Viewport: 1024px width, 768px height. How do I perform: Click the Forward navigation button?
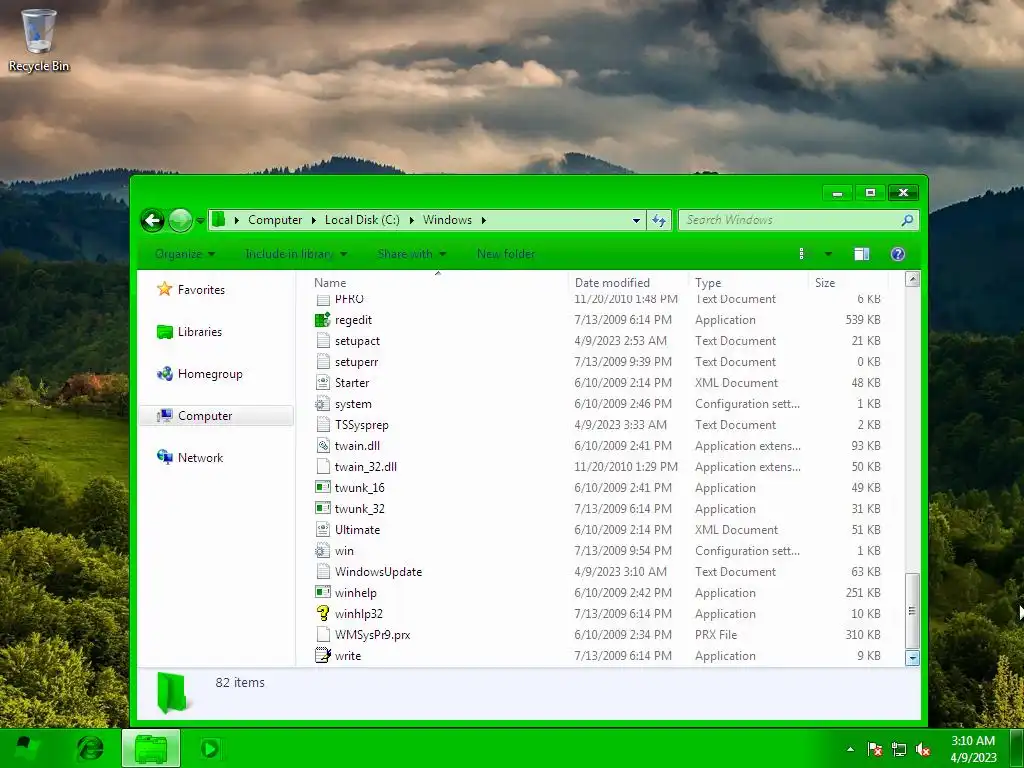pos(180,221)
